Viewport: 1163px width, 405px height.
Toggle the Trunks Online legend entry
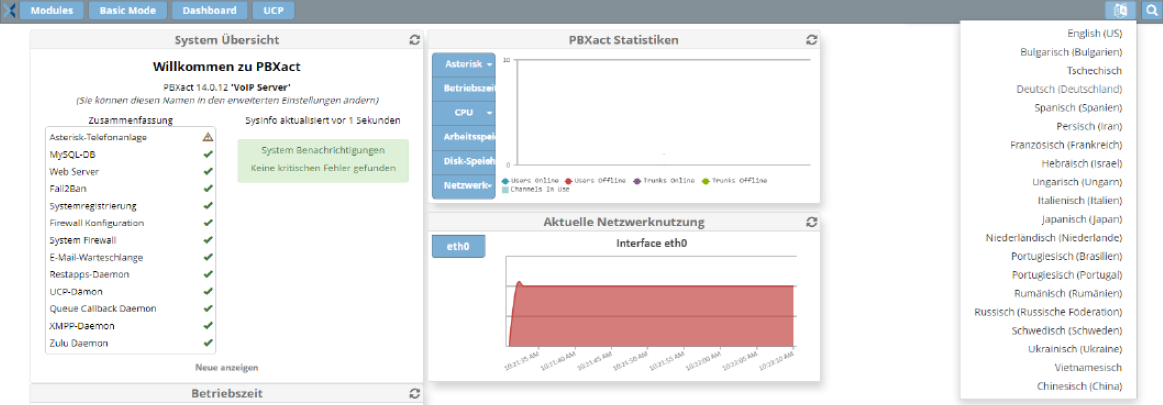click(665, 180)
